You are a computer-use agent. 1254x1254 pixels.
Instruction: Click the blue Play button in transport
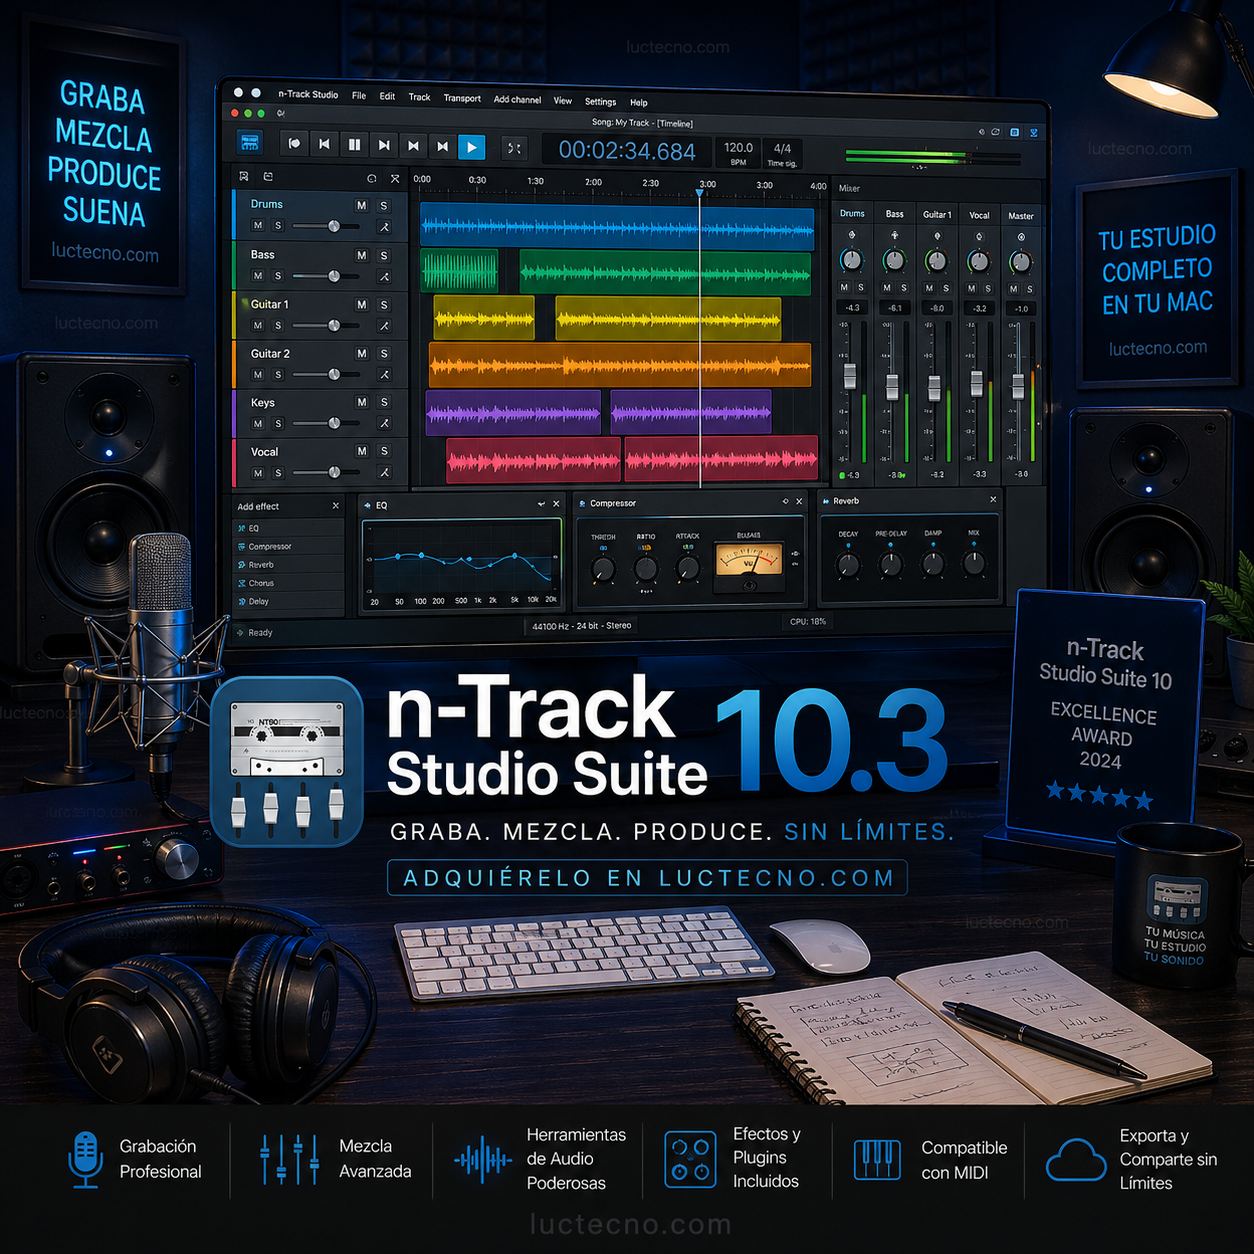(472, 147)
